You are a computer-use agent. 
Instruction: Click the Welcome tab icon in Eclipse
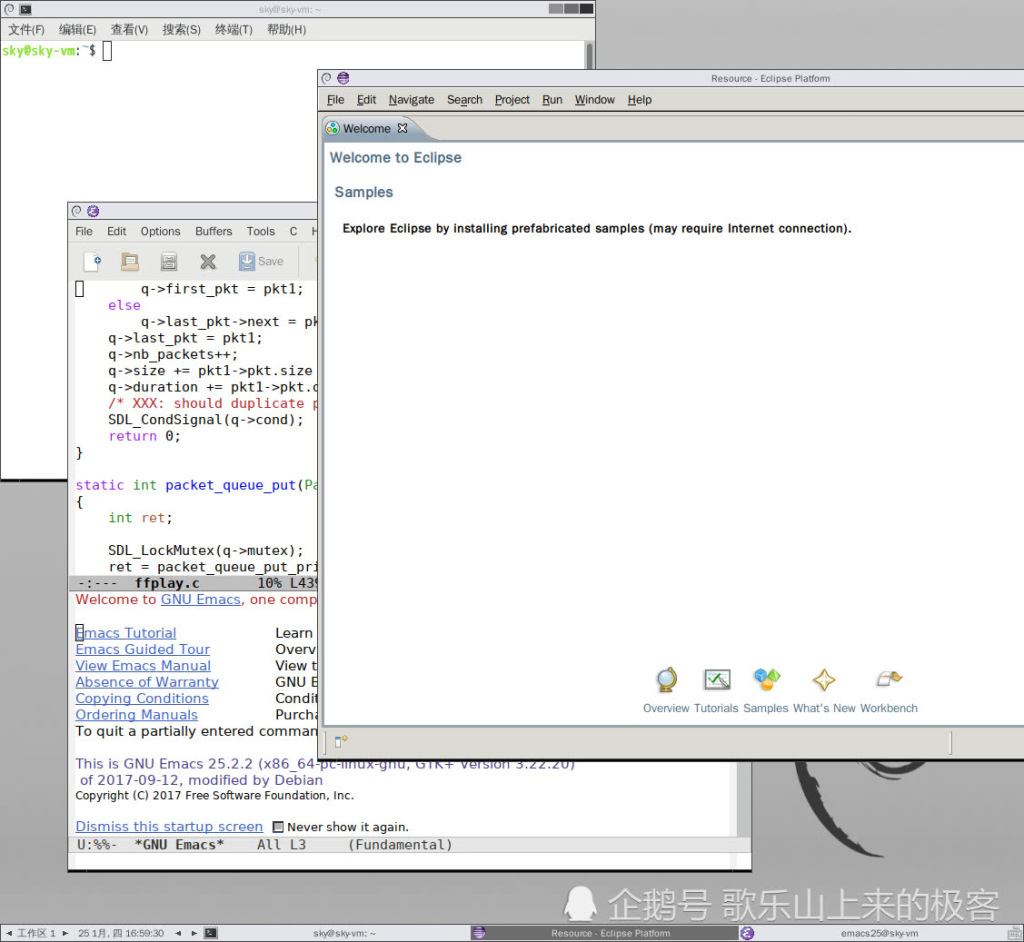pos(332,128)
